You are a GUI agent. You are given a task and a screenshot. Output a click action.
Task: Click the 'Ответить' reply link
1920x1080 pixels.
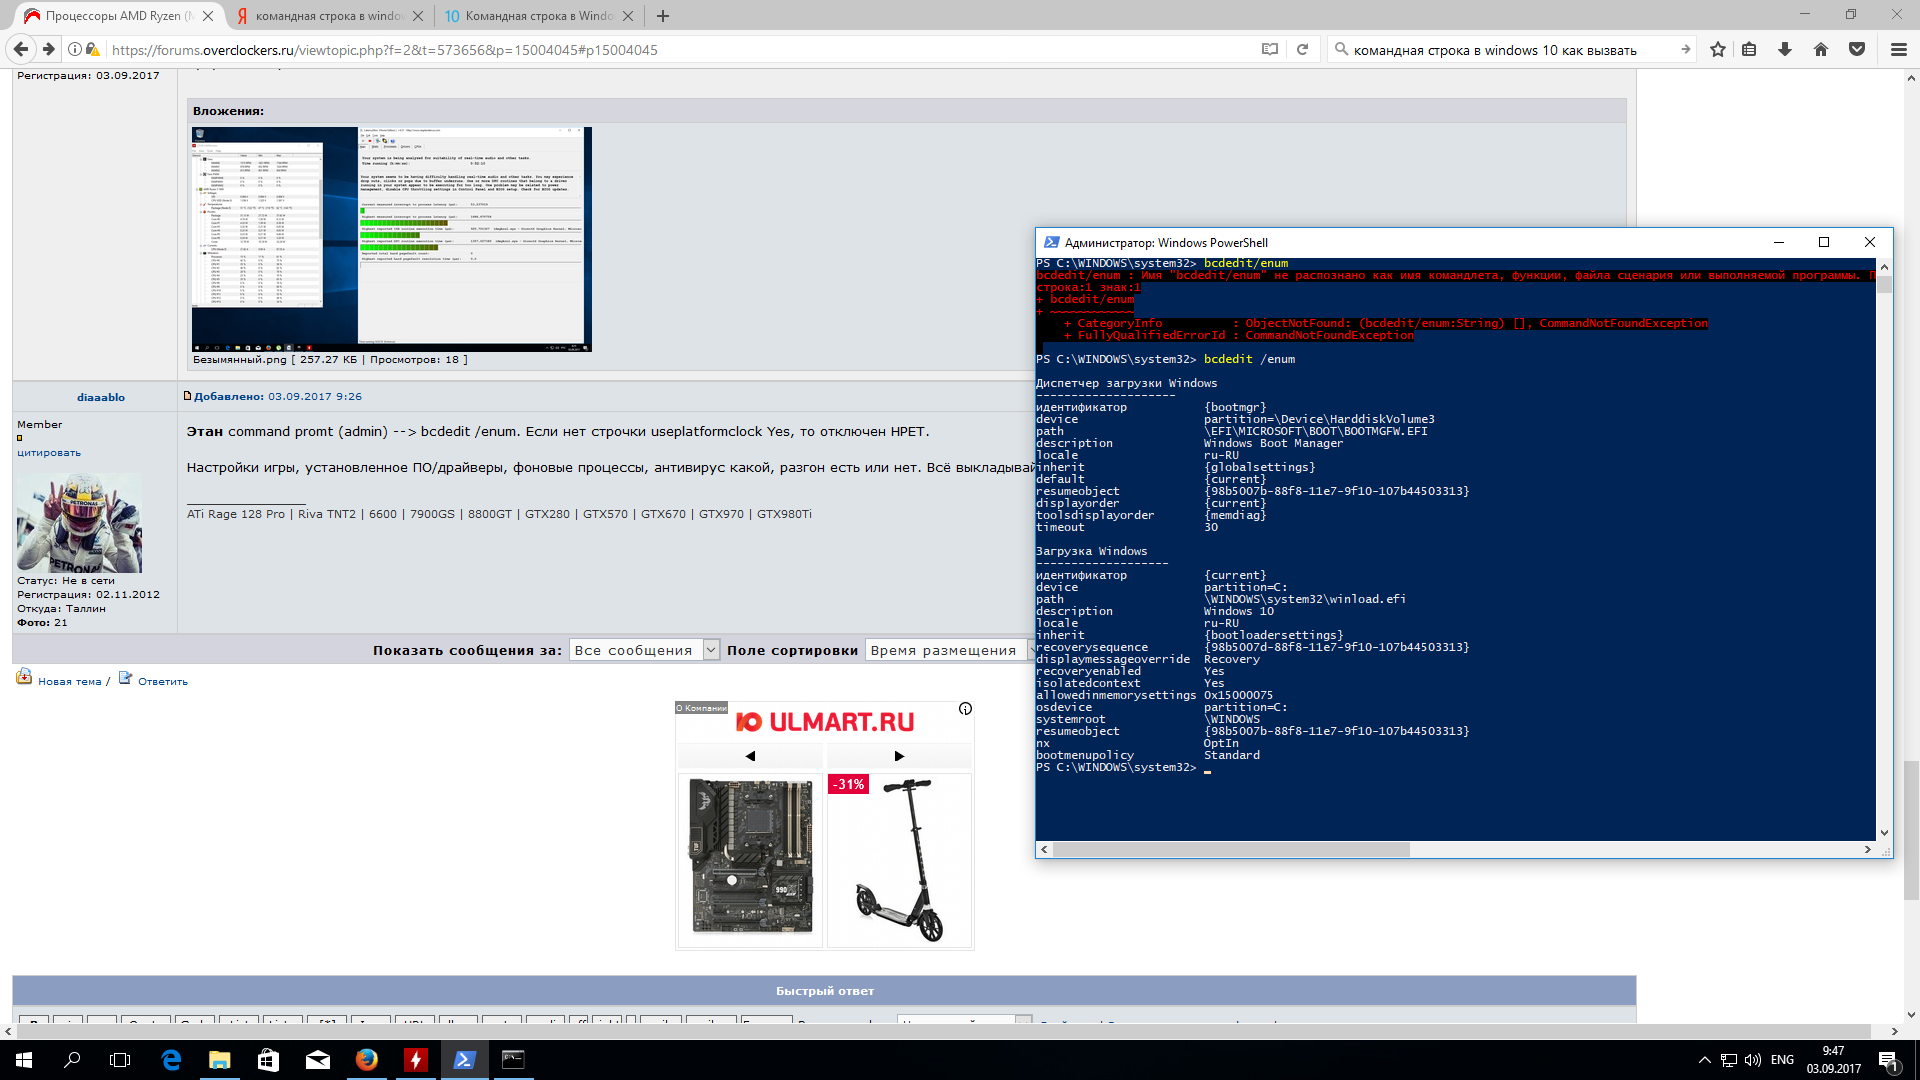(162, 681)
